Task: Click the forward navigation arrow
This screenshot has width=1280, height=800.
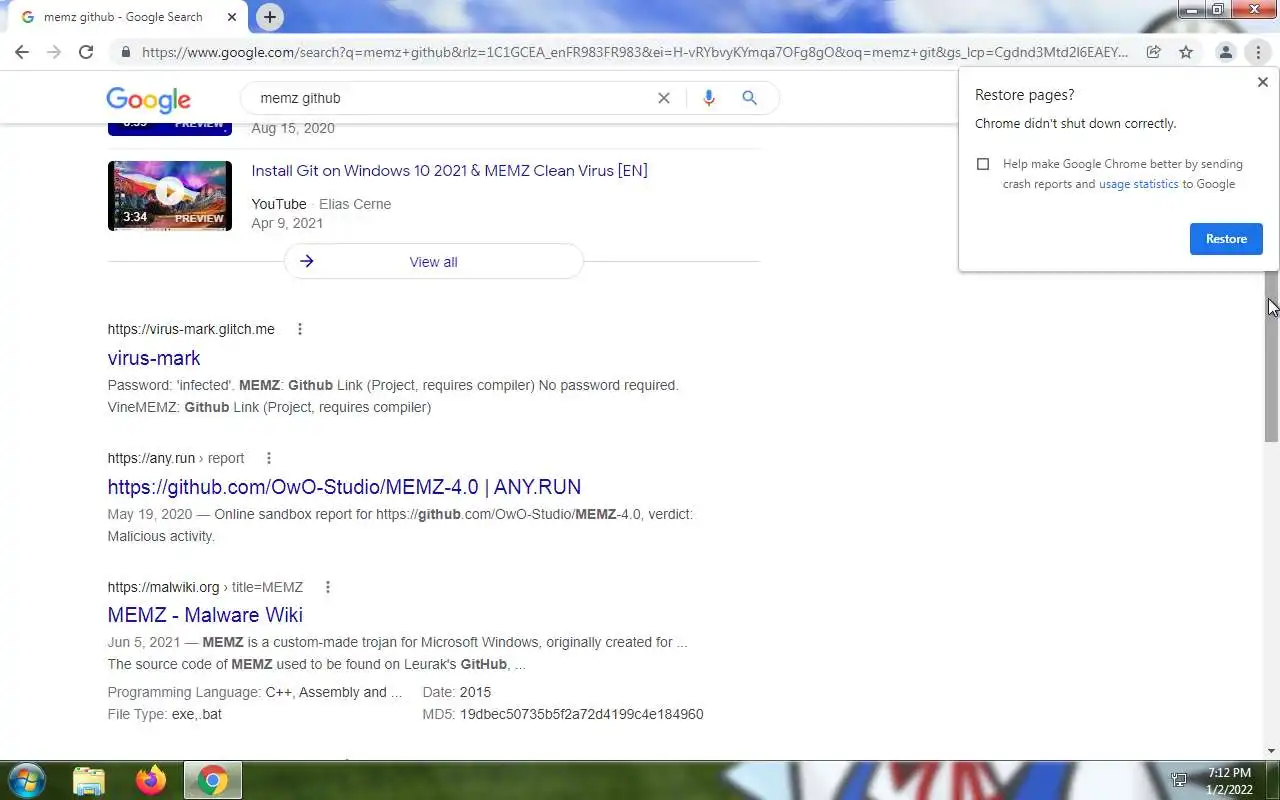Action: pos(54,52)
